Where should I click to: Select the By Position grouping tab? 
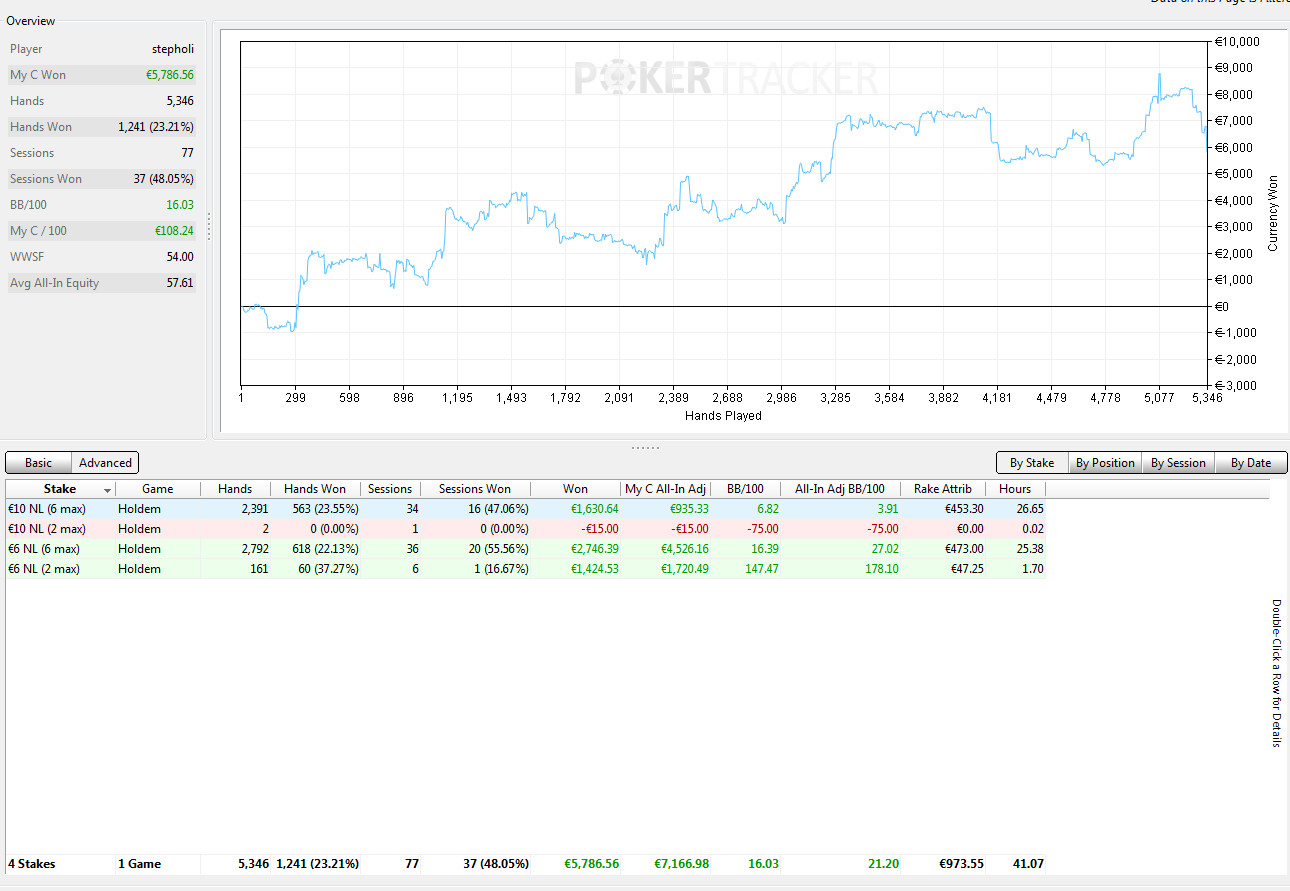(x=1105, y=463)
